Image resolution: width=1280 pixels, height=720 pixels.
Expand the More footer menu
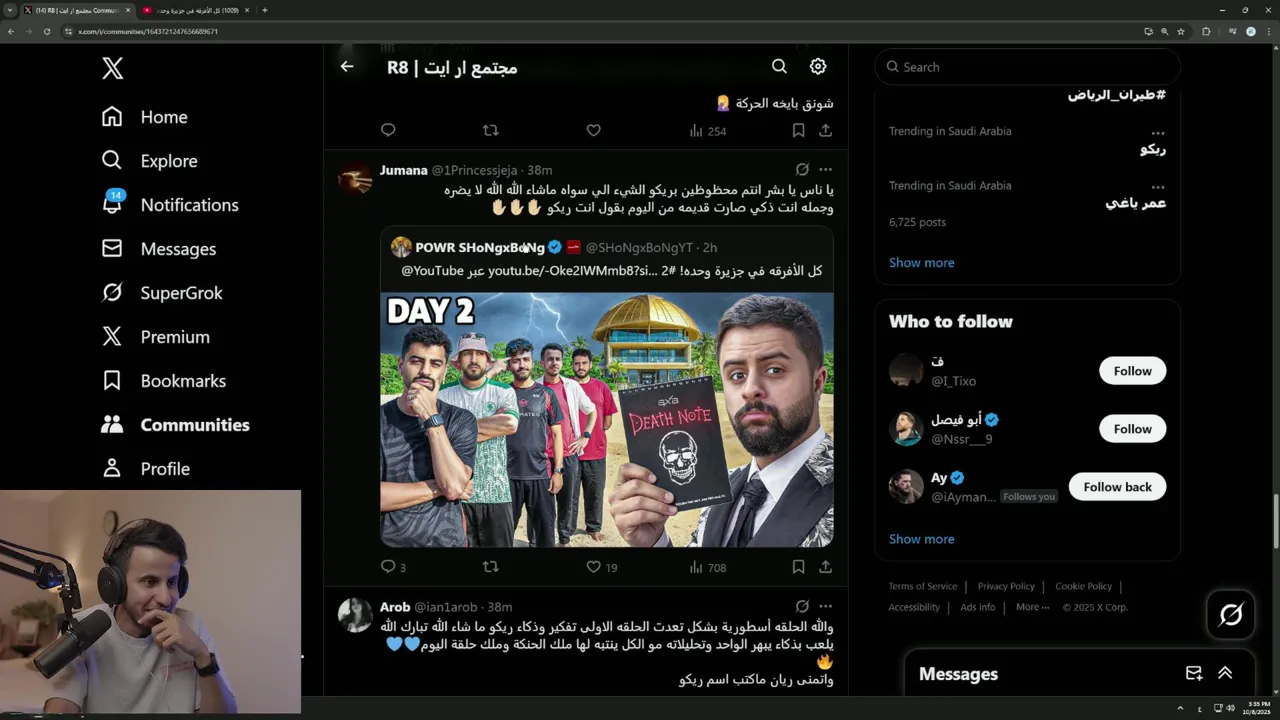click(1032, 607)
